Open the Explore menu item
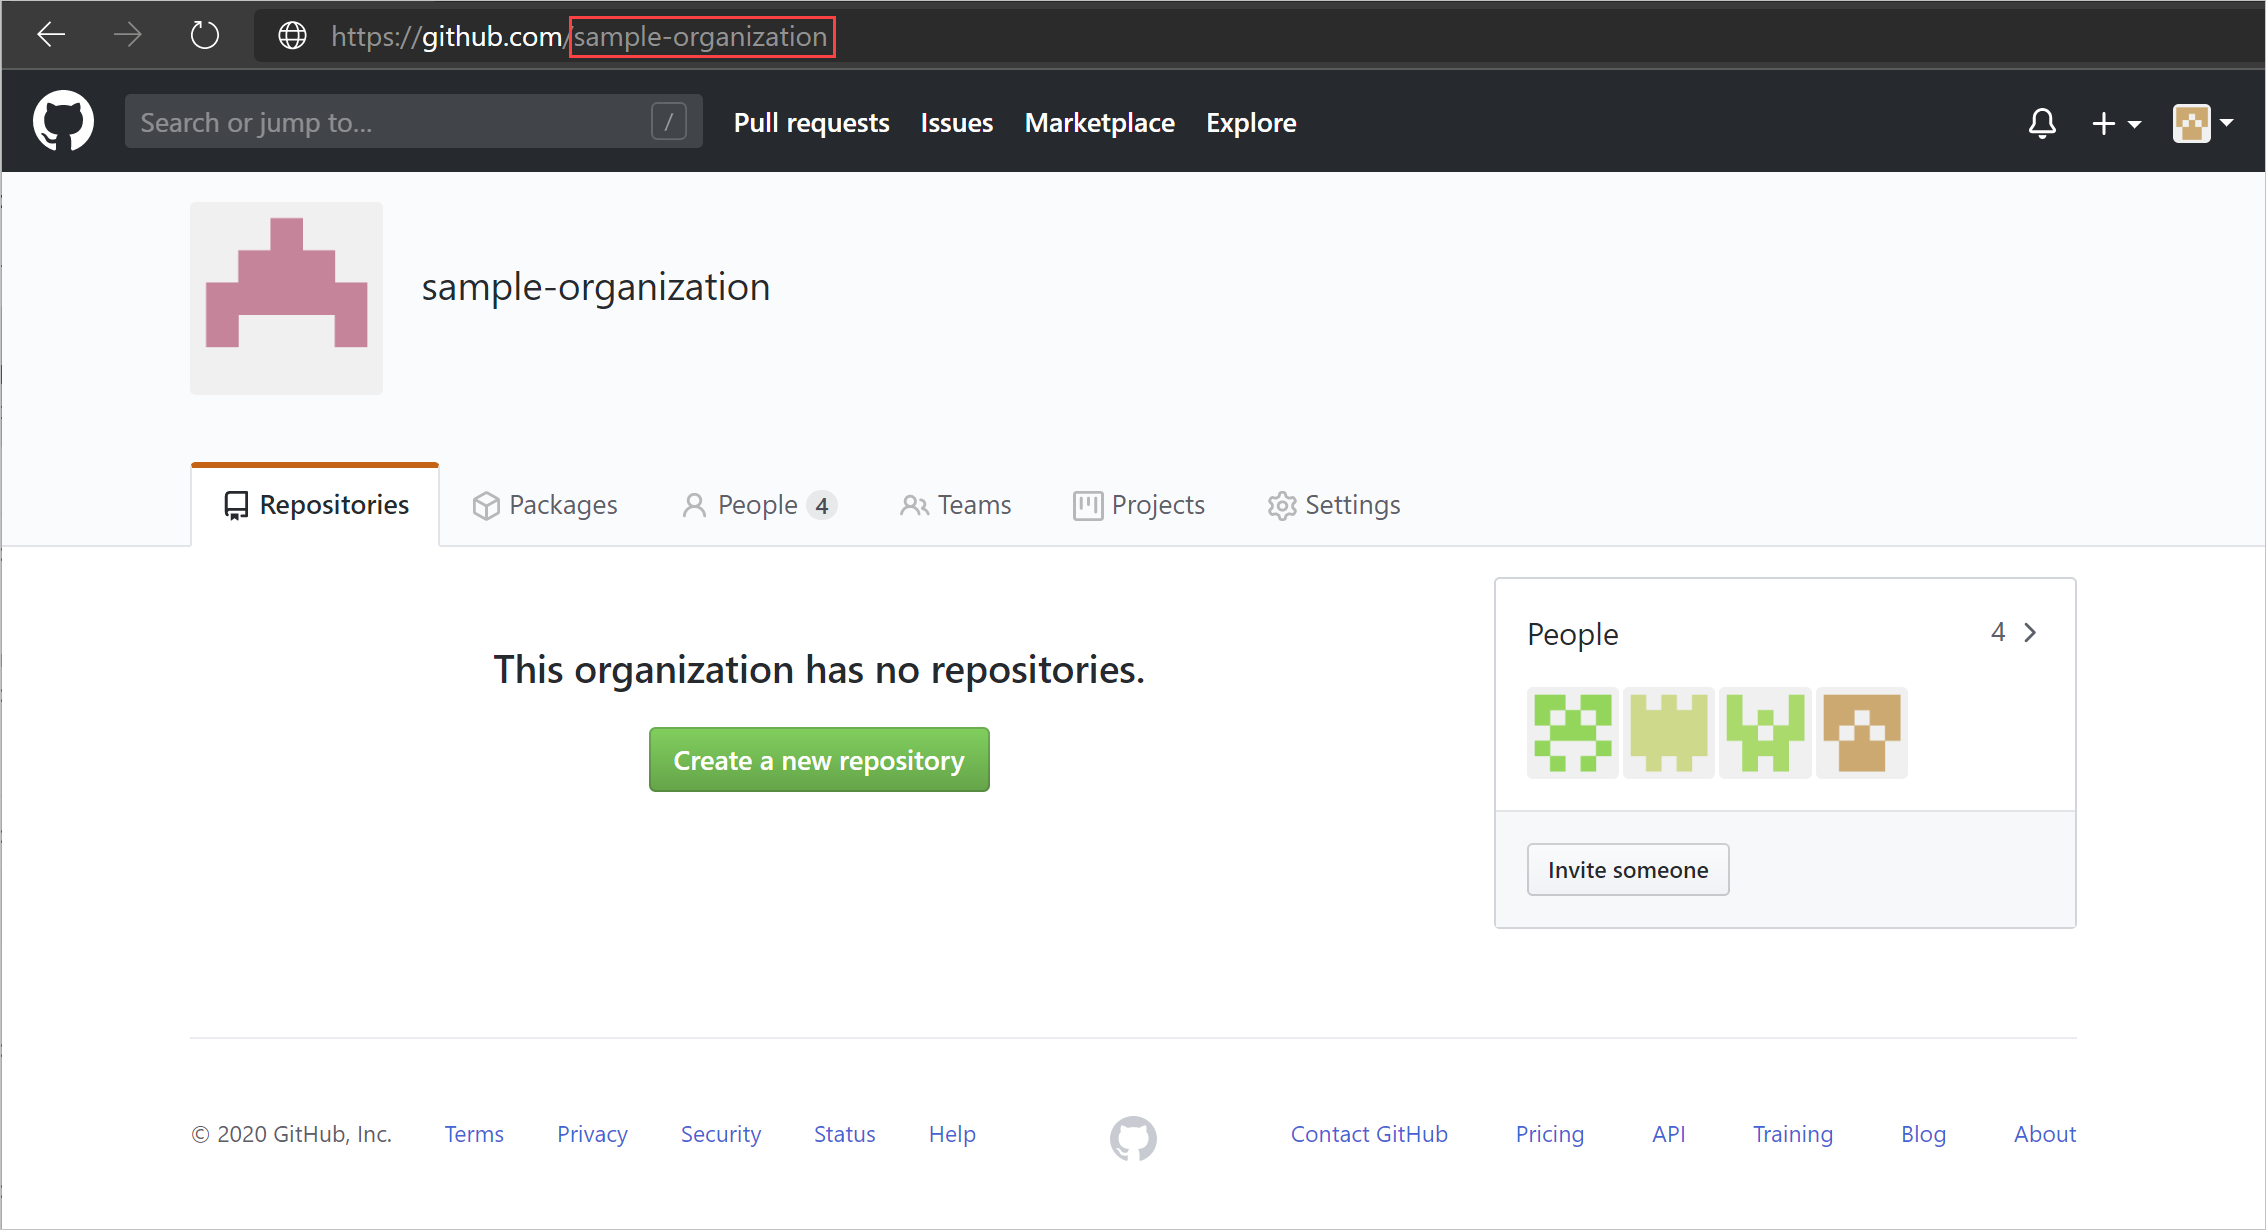 pos(1250,124)
